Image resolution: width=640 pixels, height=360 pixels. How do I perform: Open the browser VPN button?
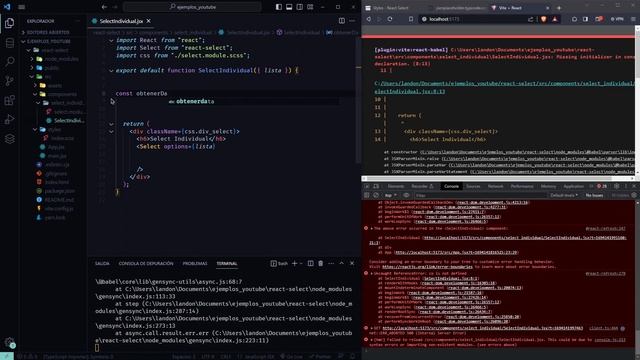(x=617, y=19)
